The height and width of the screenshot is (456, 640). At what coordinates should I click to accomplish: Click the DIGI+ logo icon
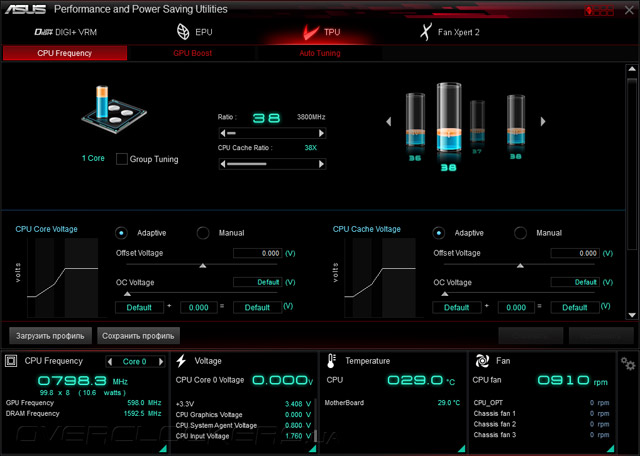[43, 32]
